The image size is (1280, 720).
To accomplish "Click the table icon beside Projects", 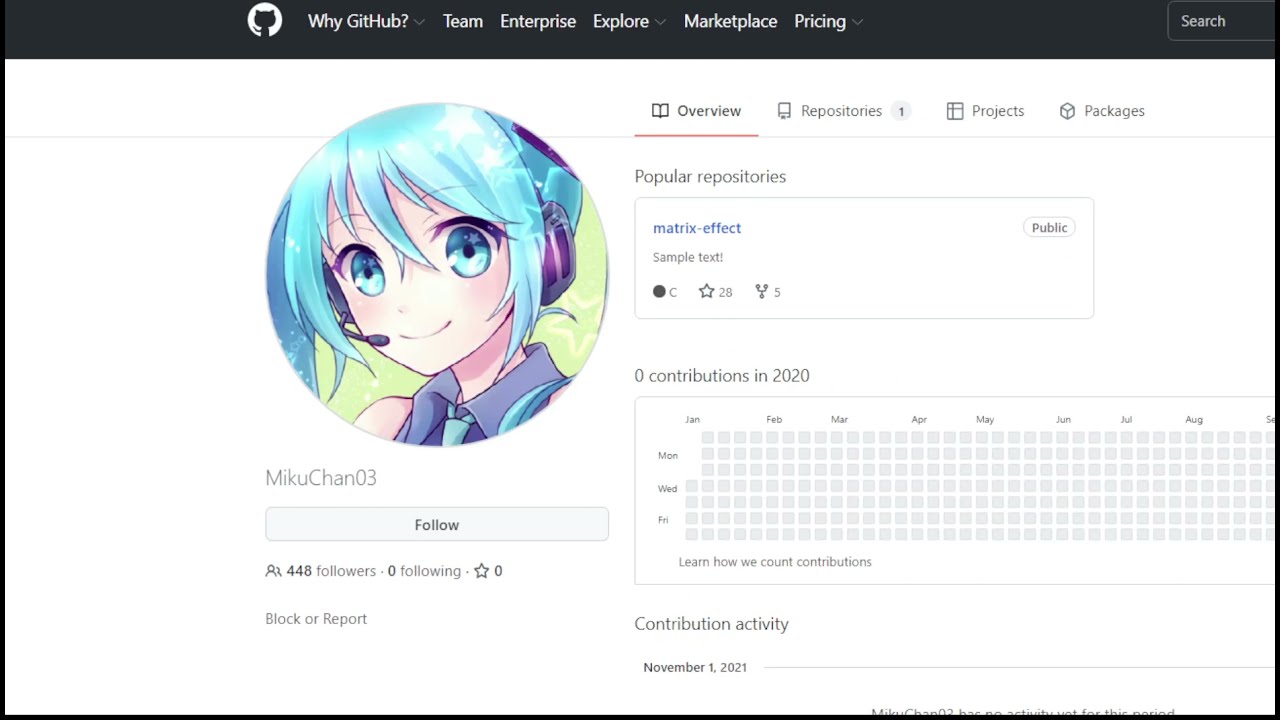I will 955,111.
